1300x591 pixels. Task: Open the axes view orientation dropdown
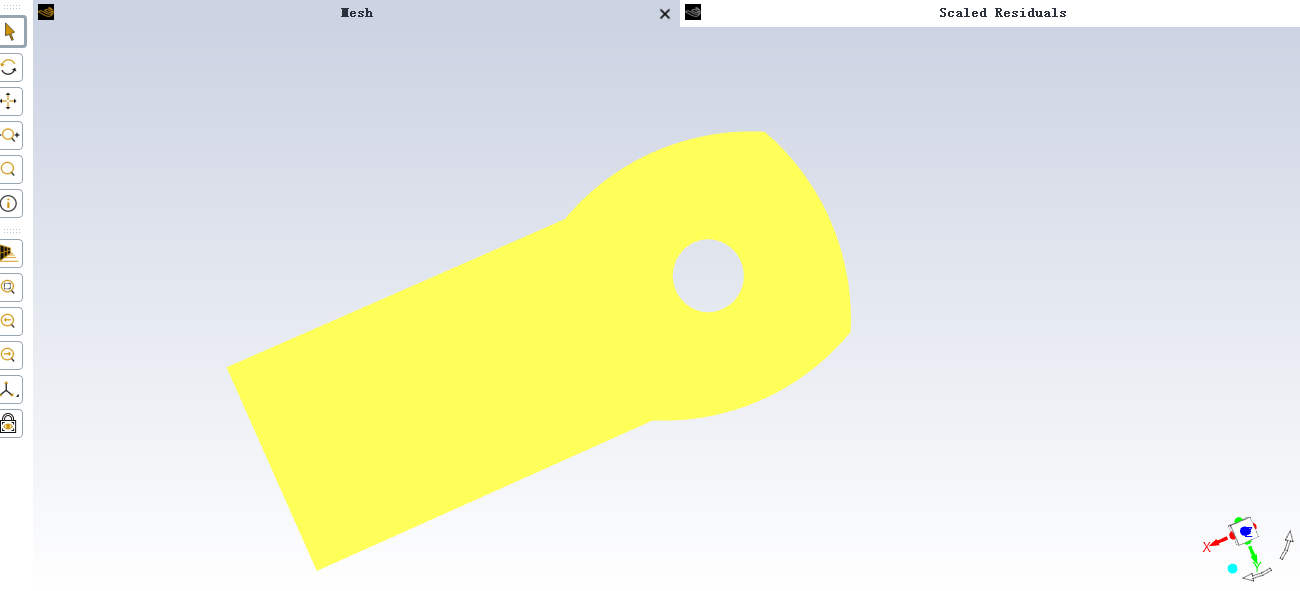(10, 389)
